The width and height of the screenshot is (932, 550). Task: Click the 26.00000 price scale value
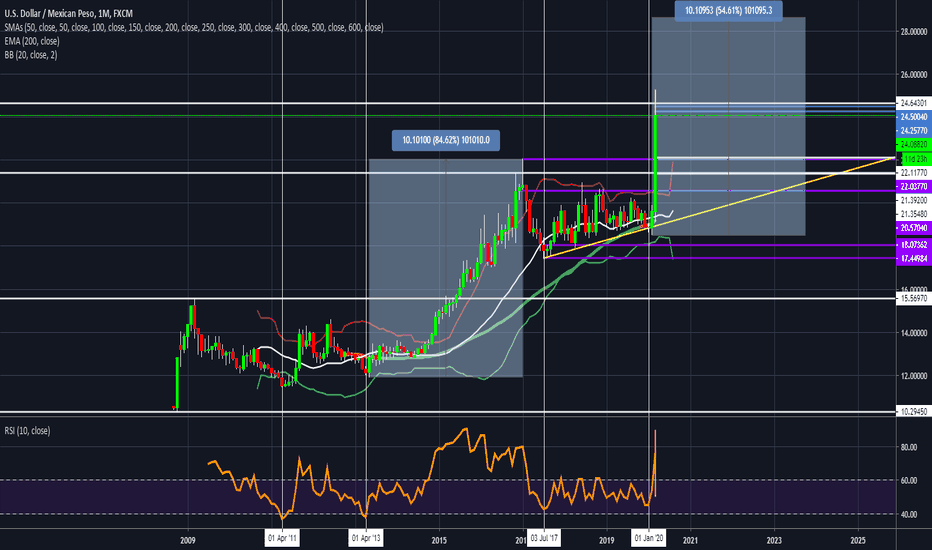tap(914, 75)
